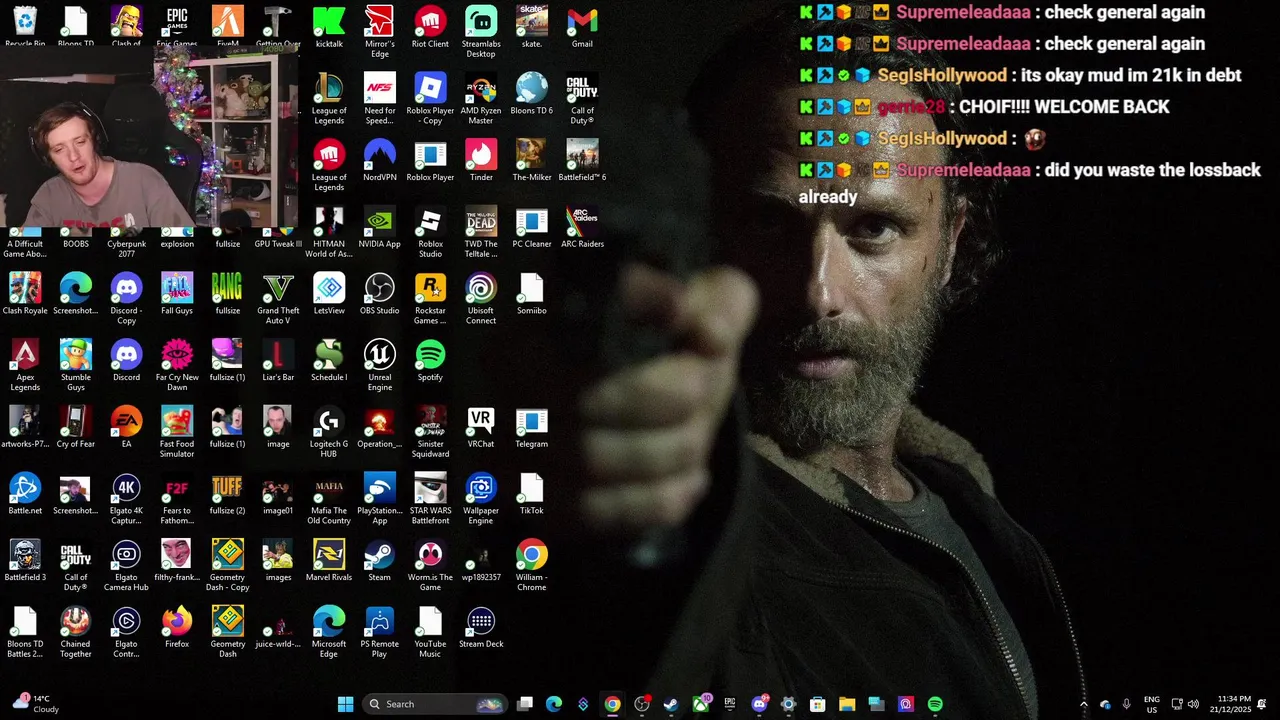This screenshot has width=1280, height=720.
Task: Click the Windows Start button
Action: click(346, 704)
